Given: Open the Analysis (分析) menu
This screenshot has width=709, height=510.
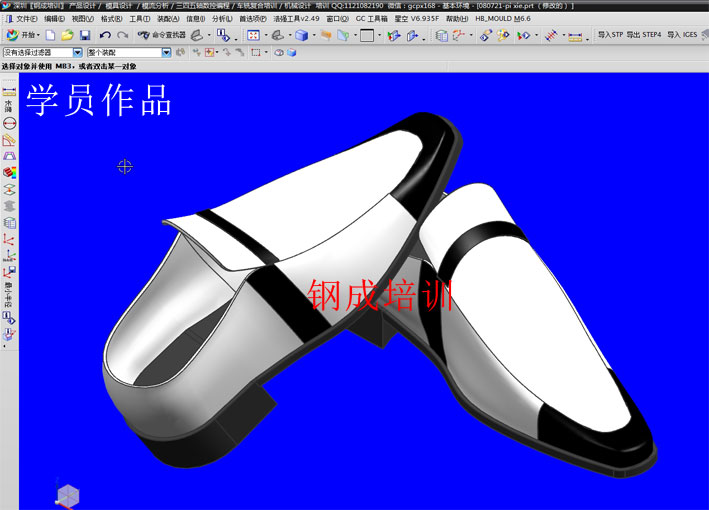Looking at the screenshot, I should pos(222,19).
